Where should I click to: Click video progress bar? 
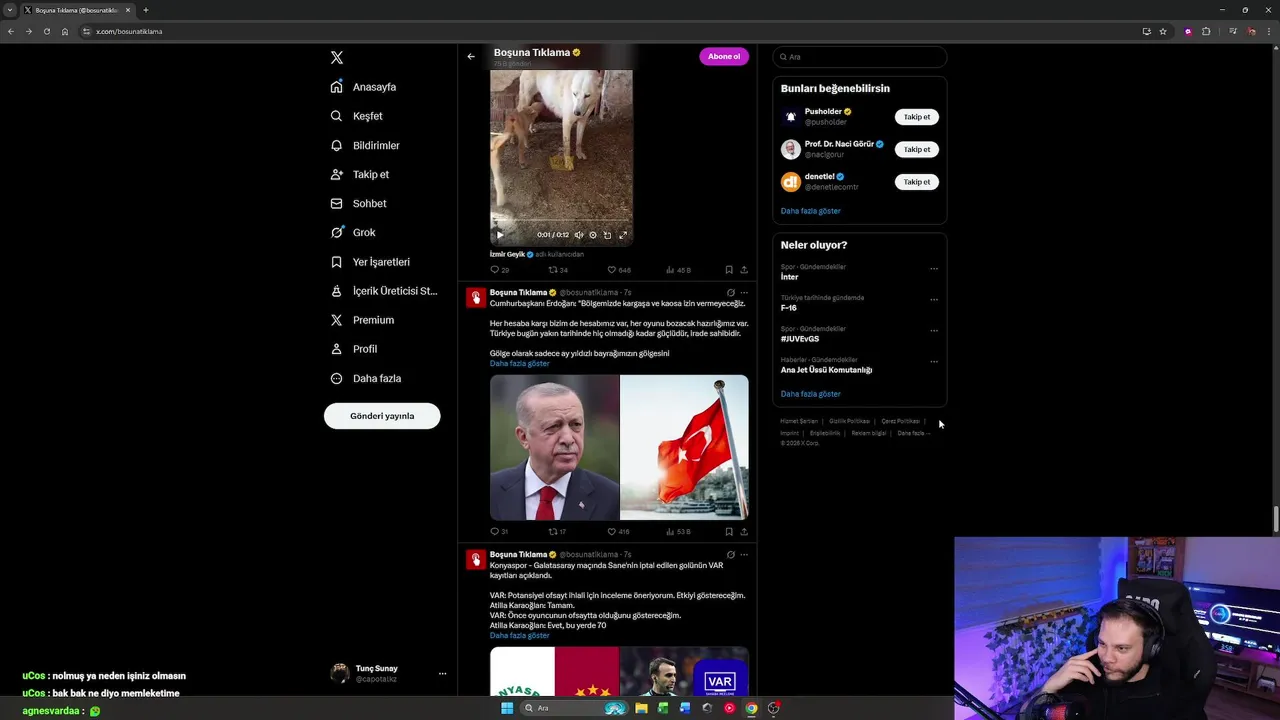pyautogui.click(x=561, y=222)
